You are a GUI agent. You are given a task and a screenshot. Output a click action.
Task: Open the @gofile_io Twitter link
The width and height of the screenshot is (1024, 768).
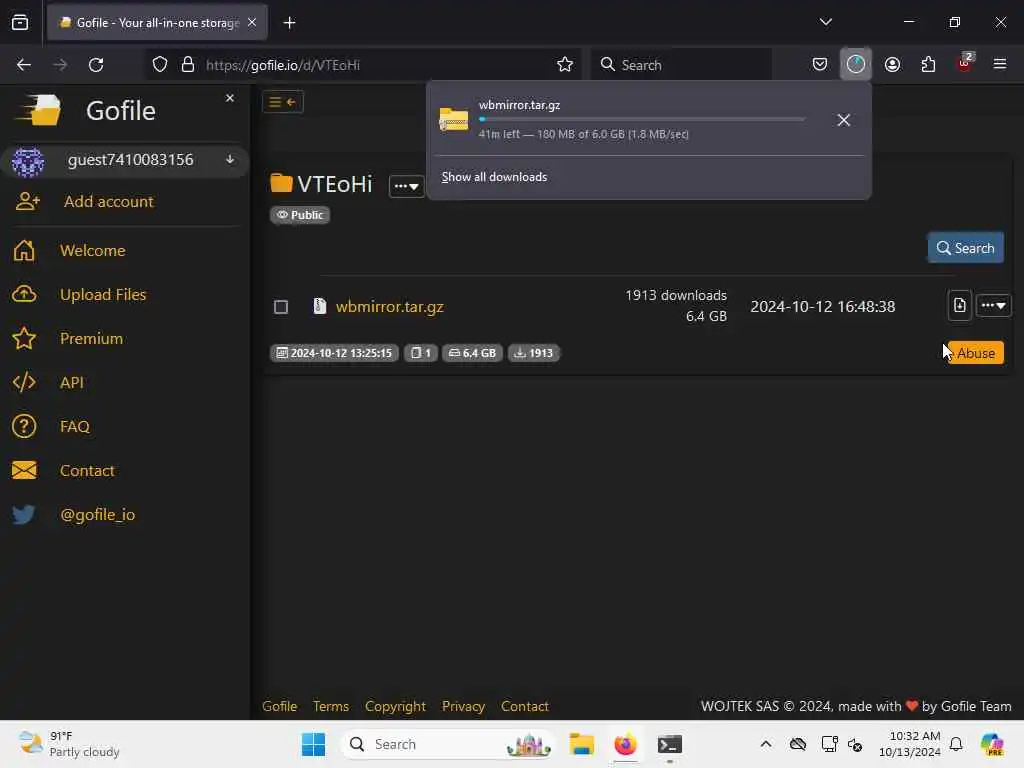click(97, 515)
